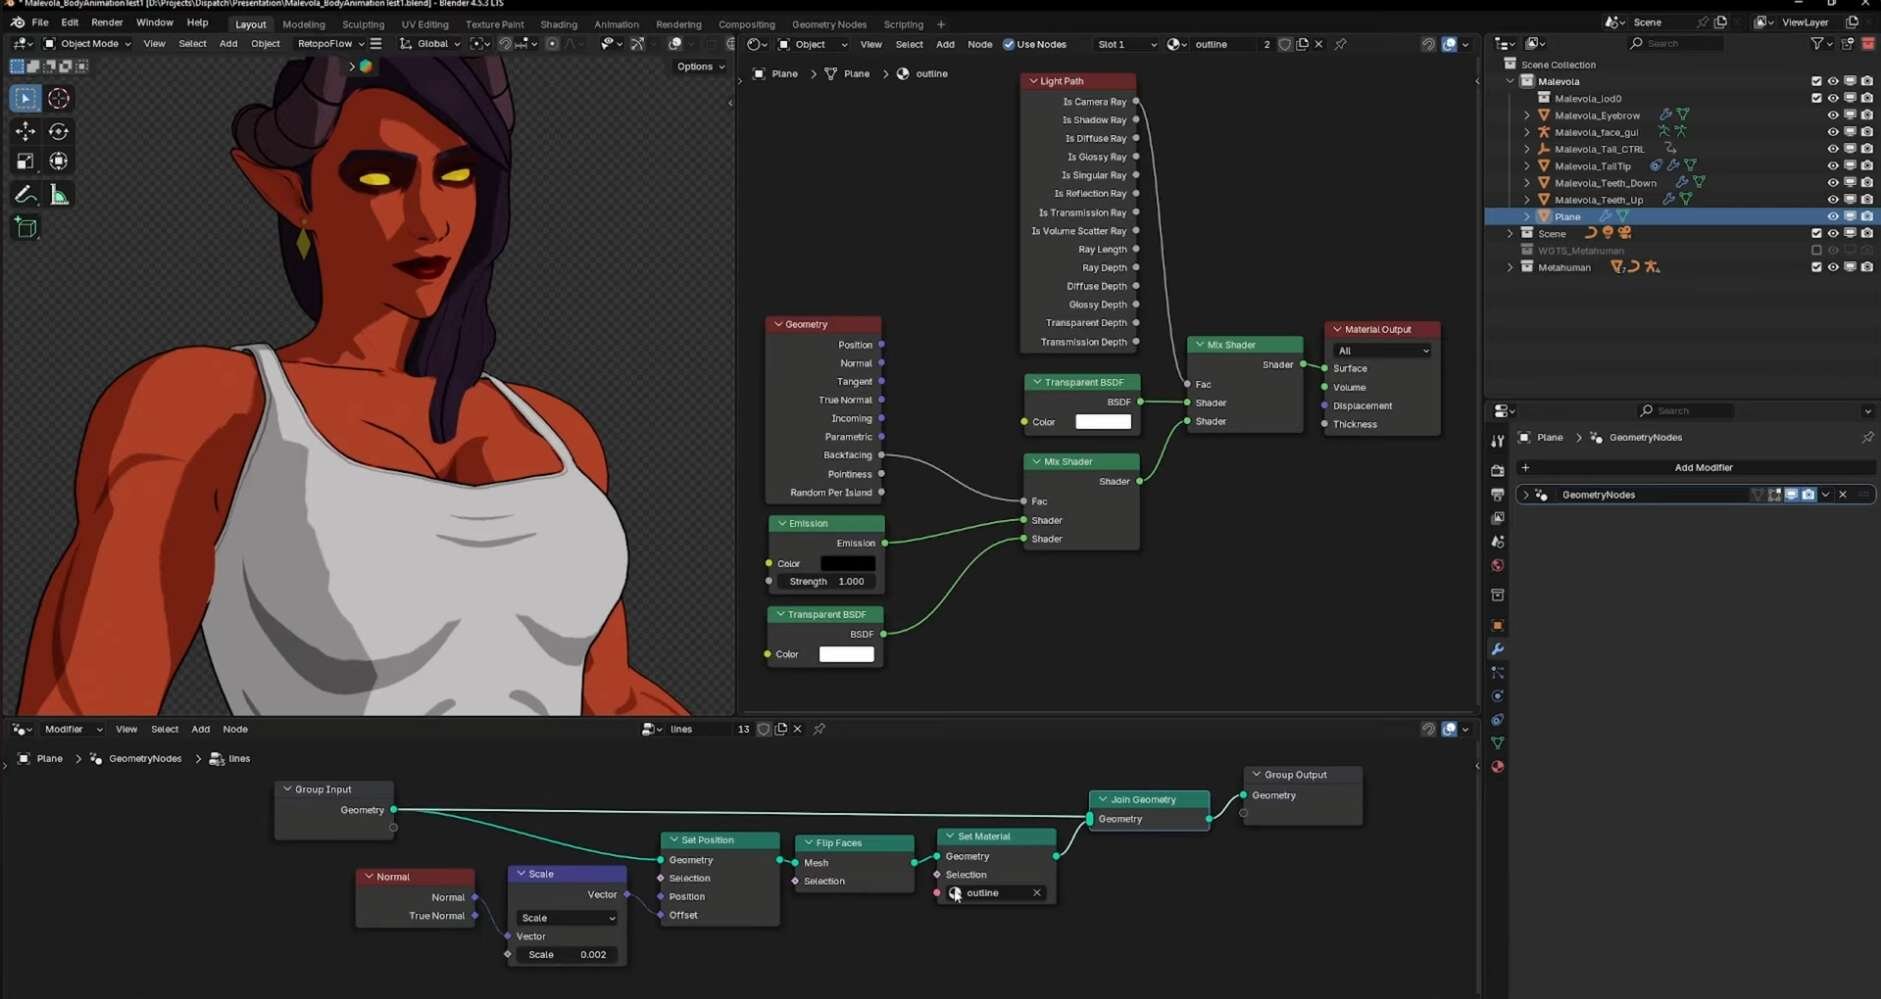Expand the Scene collection in outliner
This screenshot has height=999, width=1881.
point(1510,233)
